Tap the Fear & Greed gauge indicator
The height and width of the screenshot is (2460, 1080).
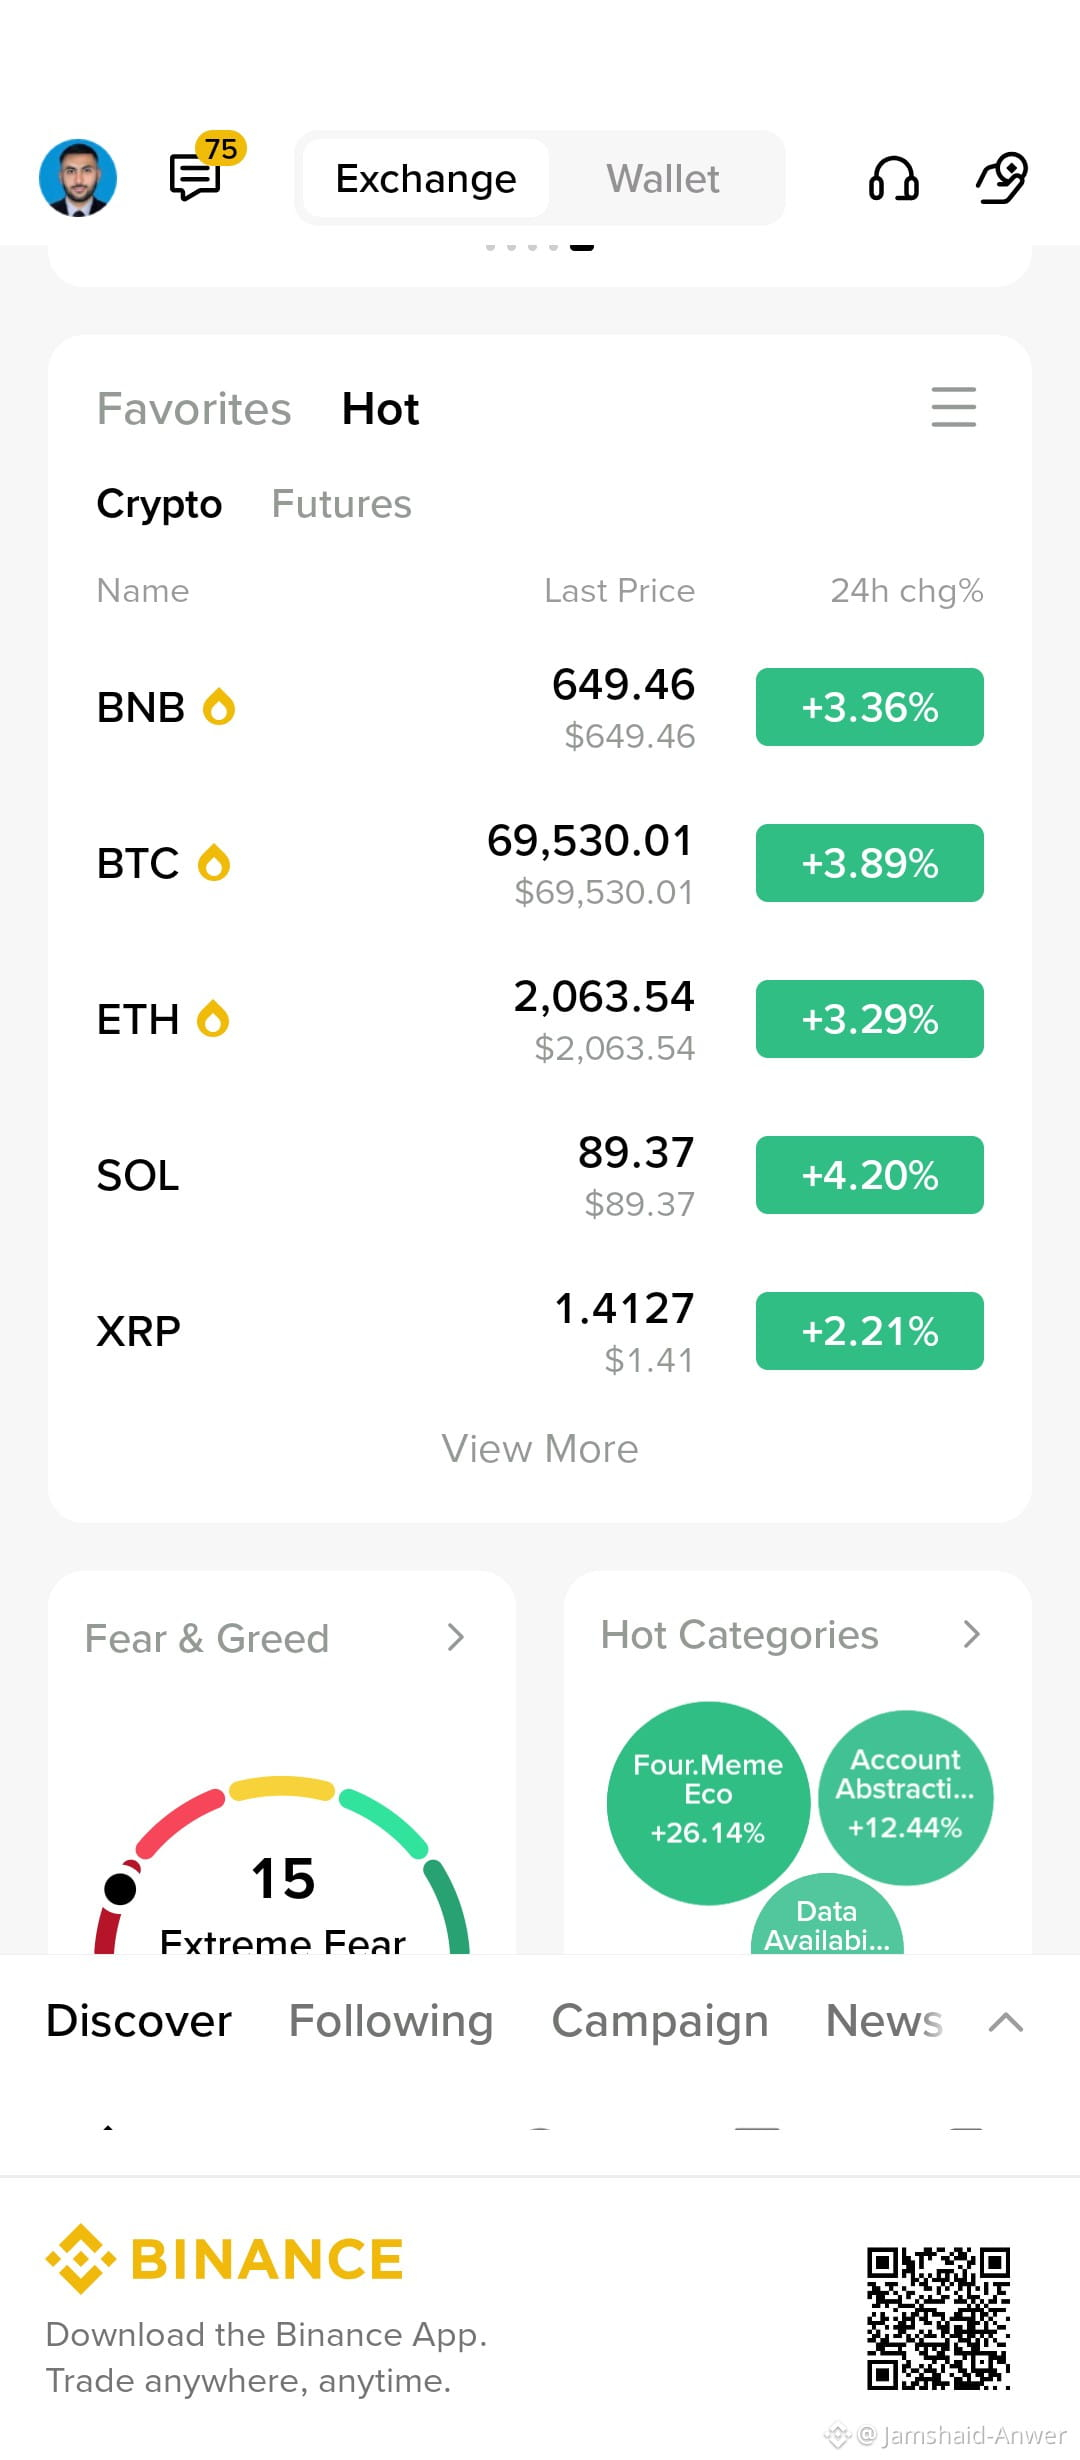120,1889
